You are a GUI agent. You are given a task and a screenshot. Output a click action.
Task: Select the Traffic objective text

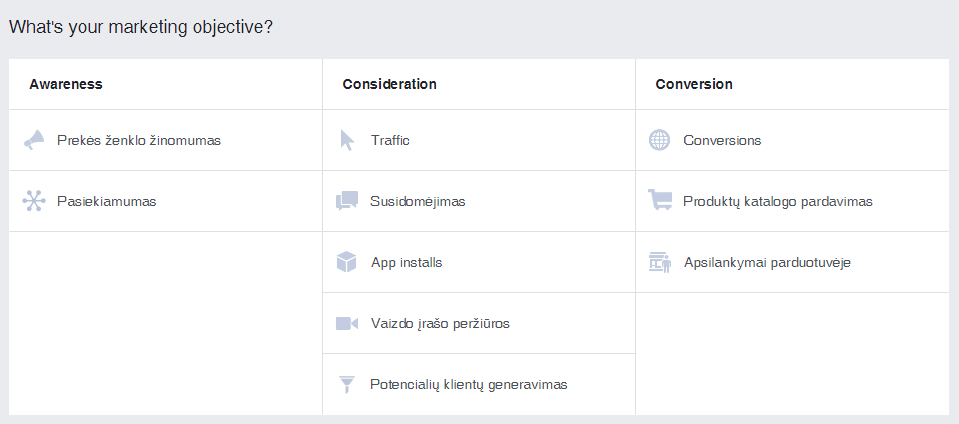coord(390,140)
